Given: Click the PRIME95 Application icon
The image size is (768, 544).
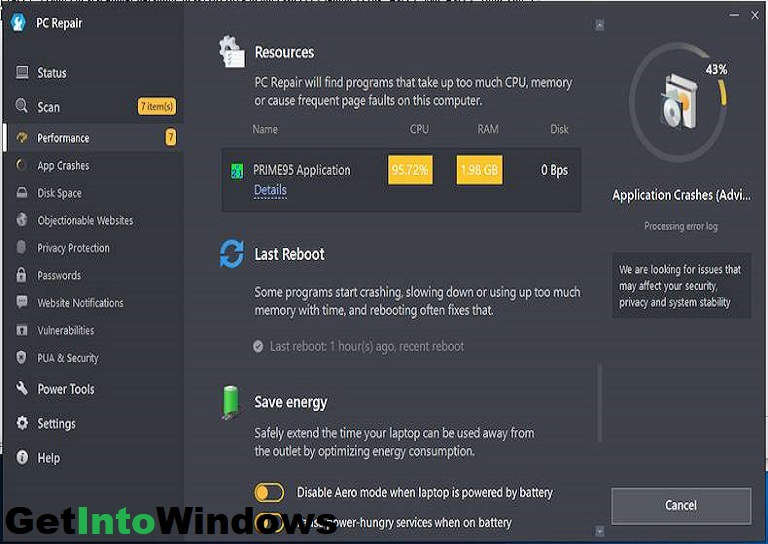Looking at the screenshot, I should [237, 171].
